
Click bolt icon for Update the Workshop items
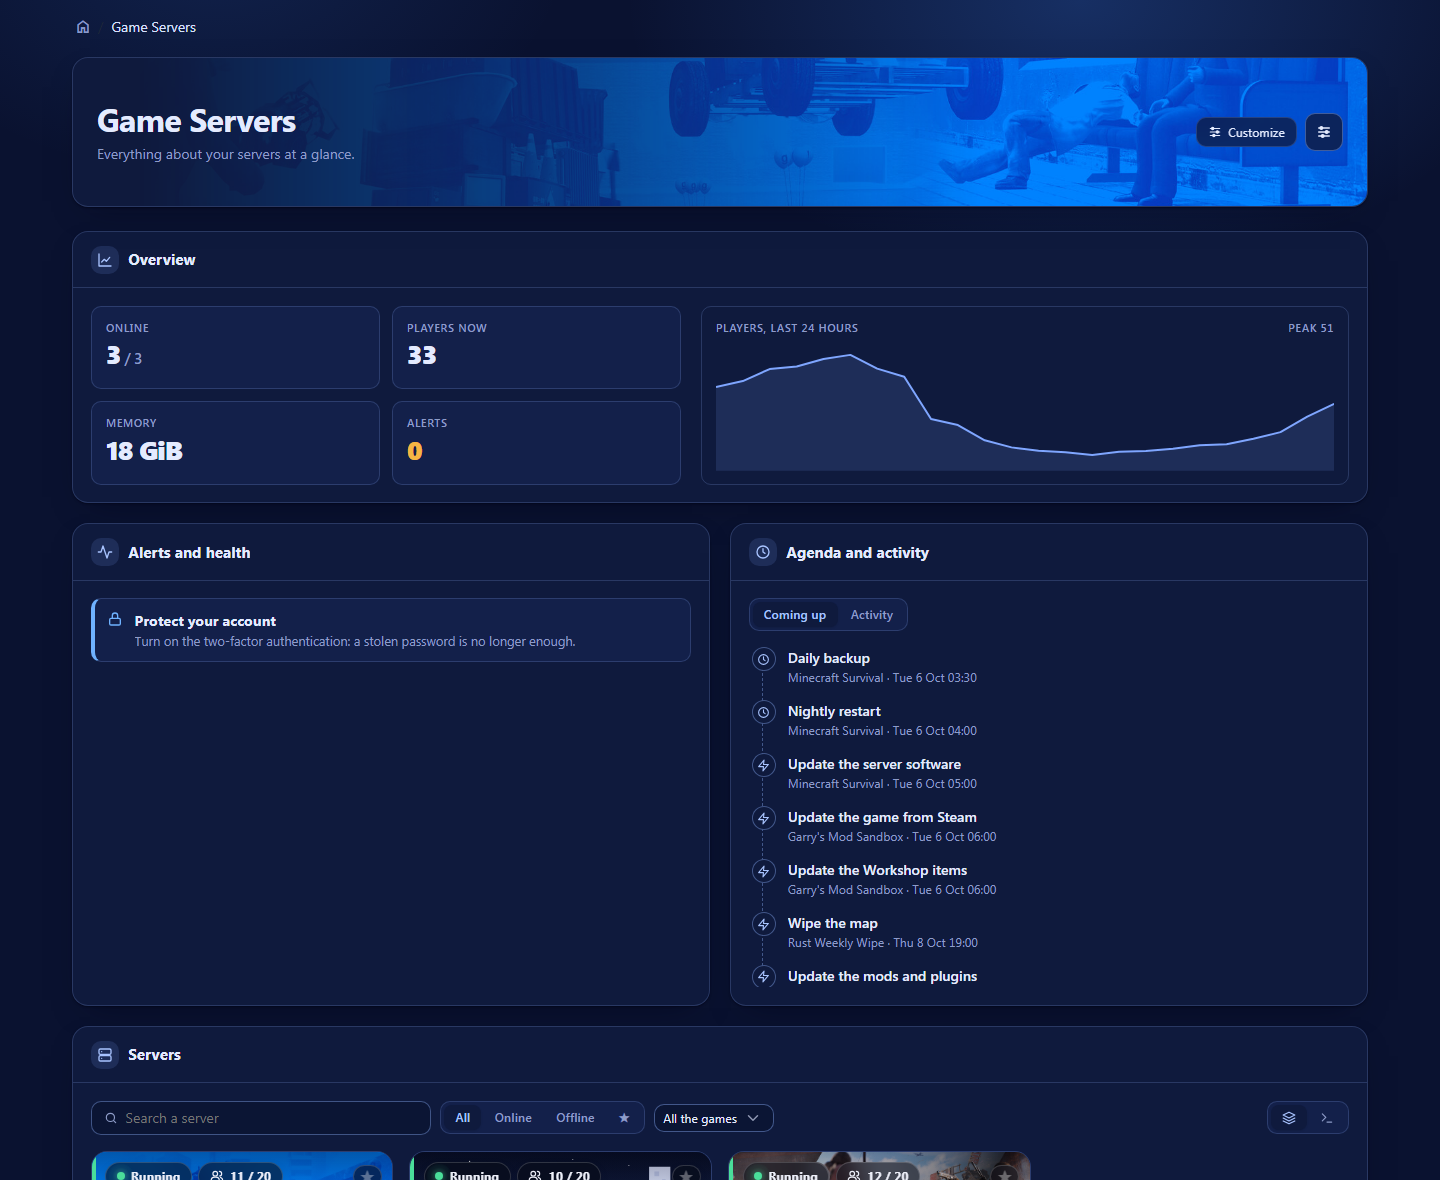coord(763,871)
